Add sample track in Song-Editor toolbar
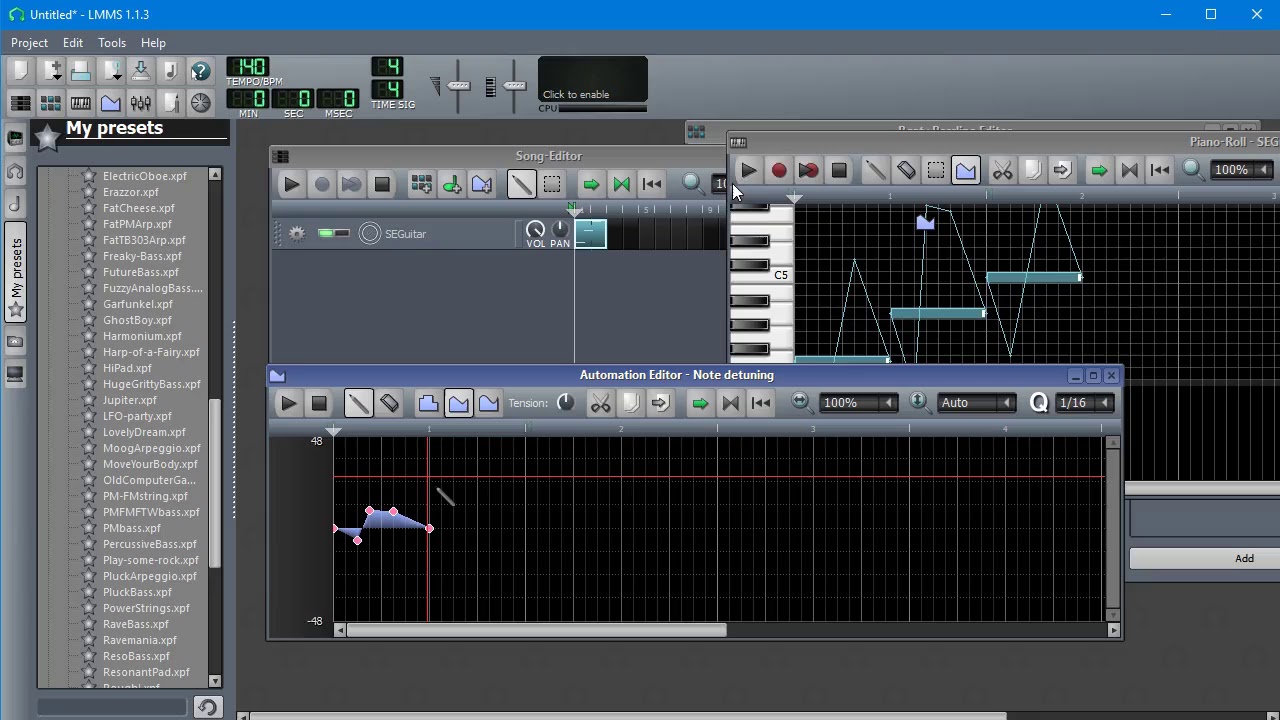The image size is (1280, 720). click(x=451, y=184)
